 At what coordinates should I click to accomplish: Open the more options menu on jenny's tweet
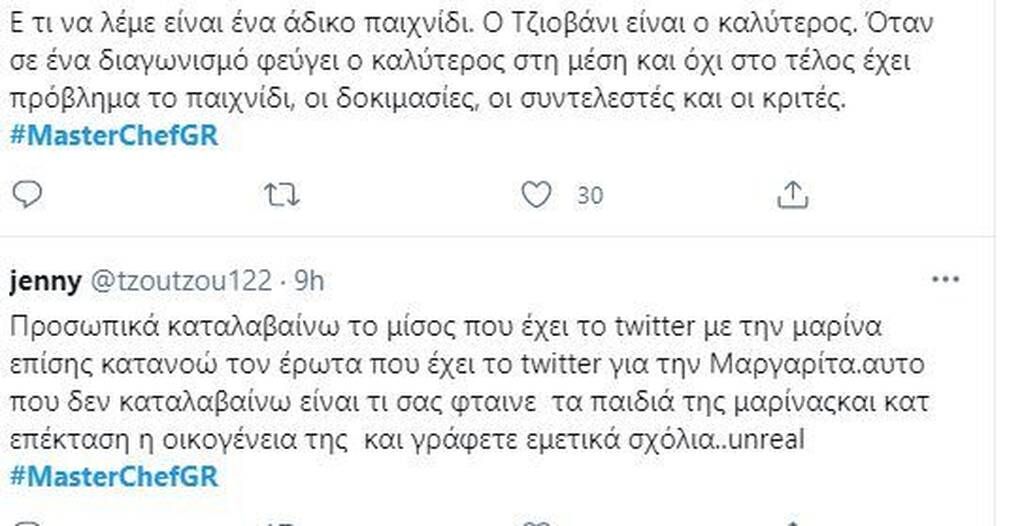tap(945, 281)
